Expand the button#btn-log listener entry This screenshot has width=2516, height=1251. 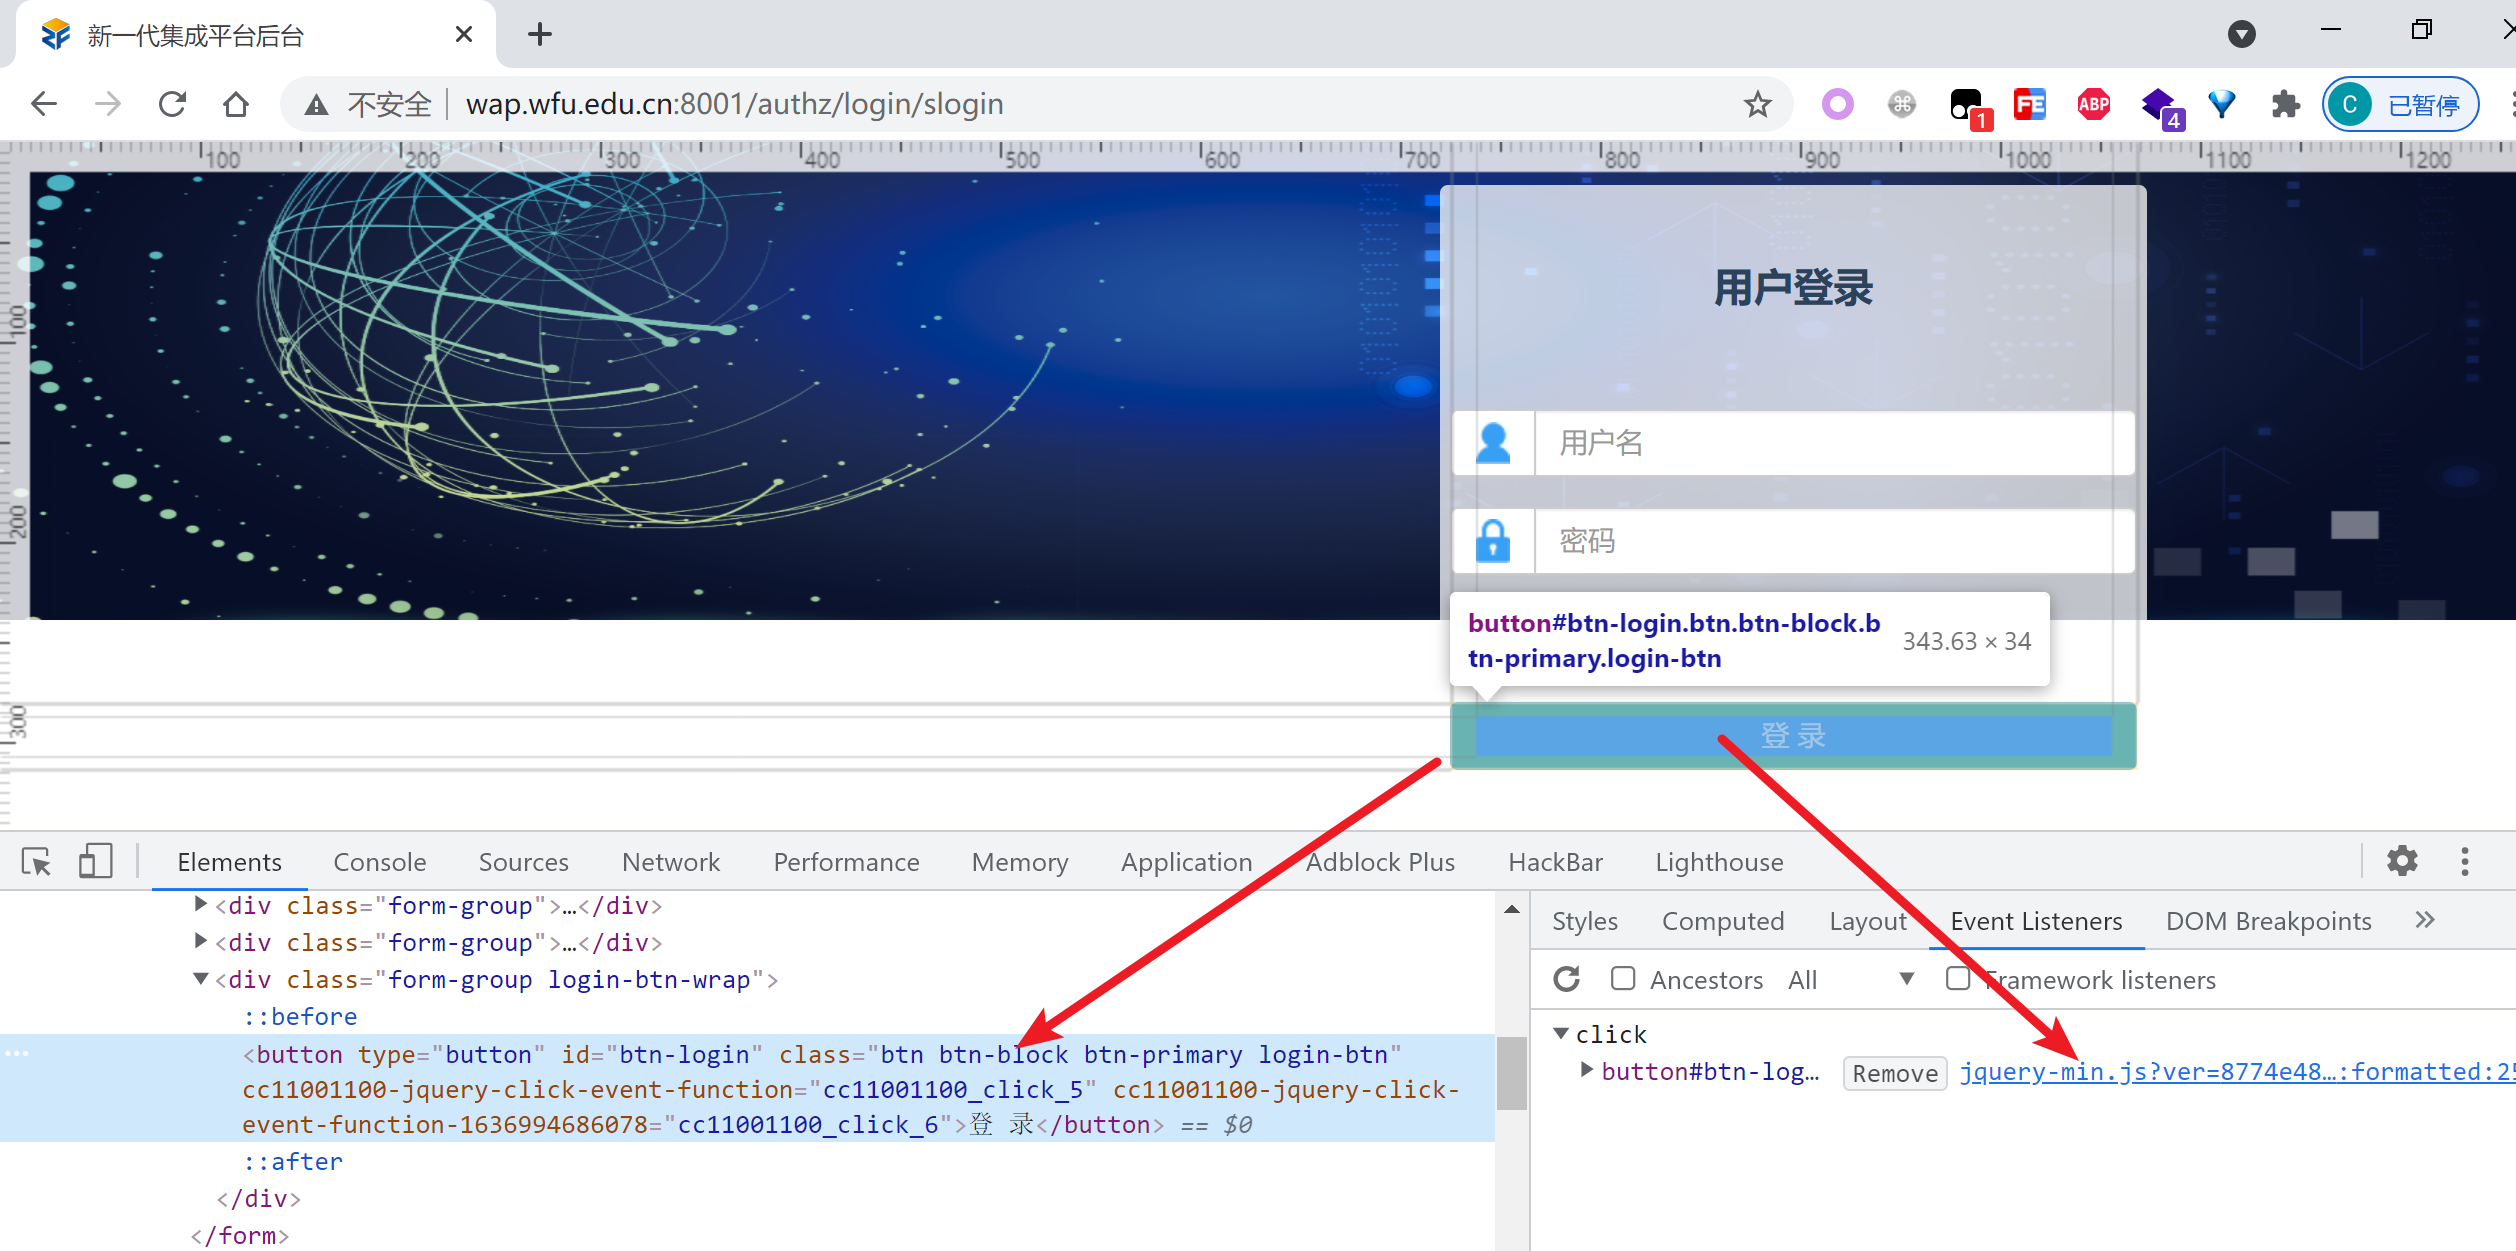click(1586, 1070)
